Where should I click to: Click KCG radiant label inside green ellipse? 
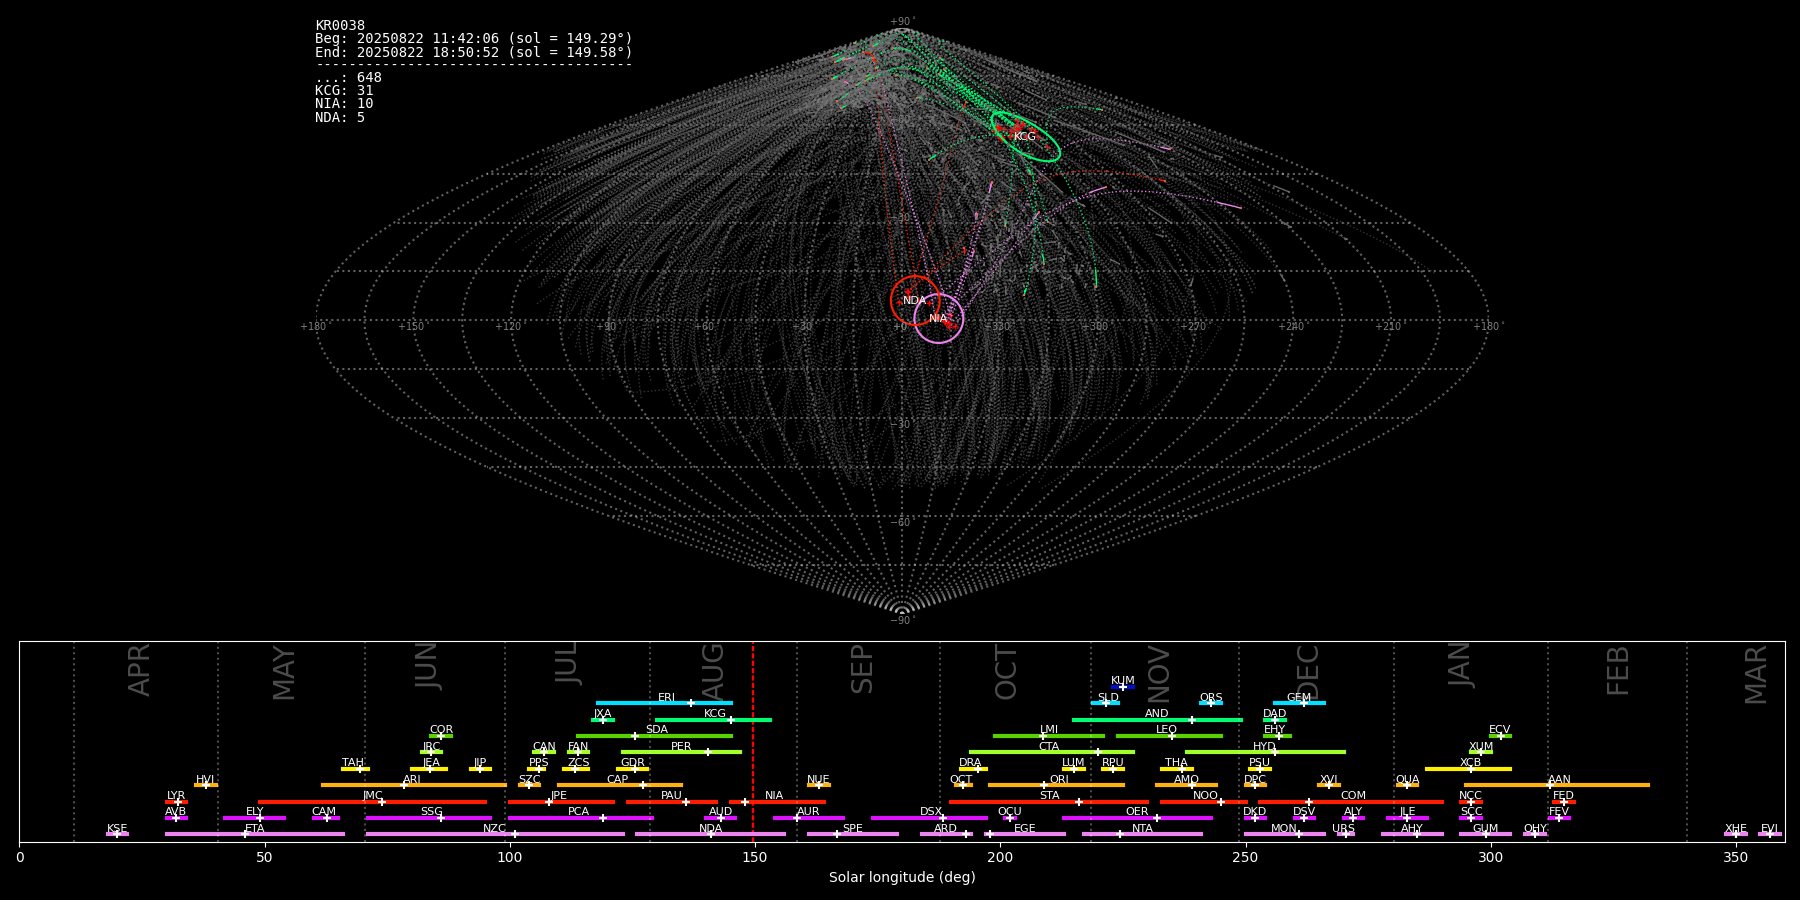(x=1025, y=137)
